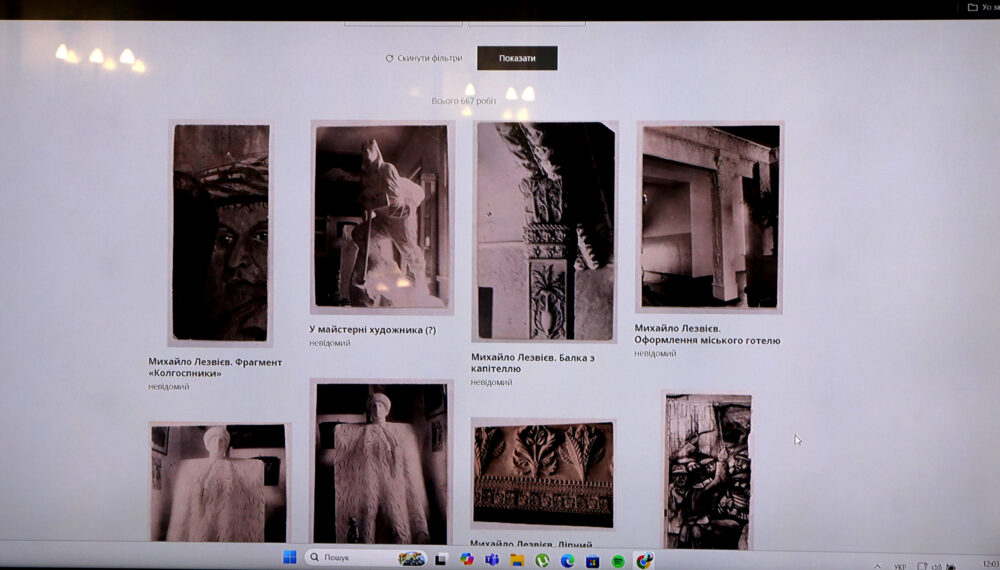
Task: Click the reset icon beside Скинути фільтри
Action: coord(389,58)
